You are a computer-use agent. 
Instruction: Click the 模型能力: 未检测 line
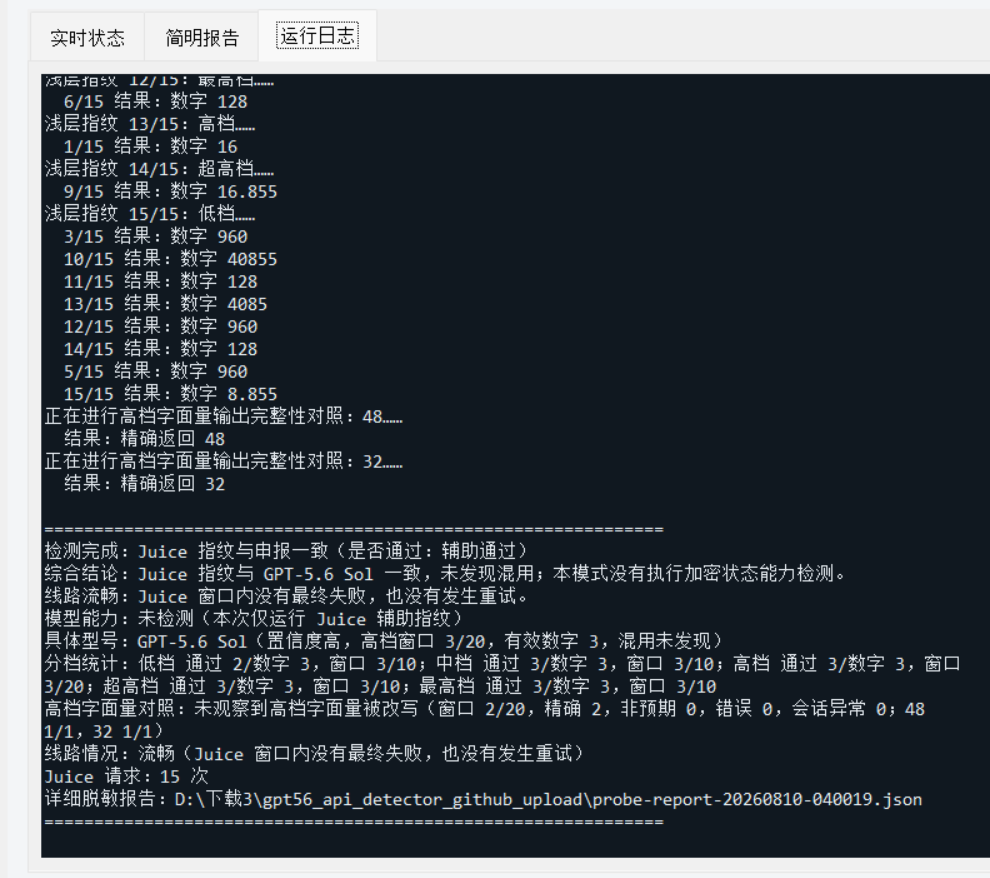tap(255, 619)
